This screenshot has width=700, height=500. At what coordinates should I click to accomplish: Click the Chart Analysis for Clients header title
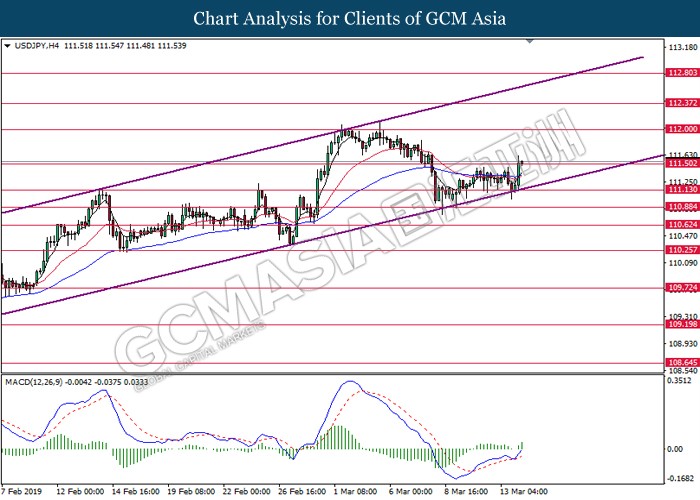click(350, 18)
